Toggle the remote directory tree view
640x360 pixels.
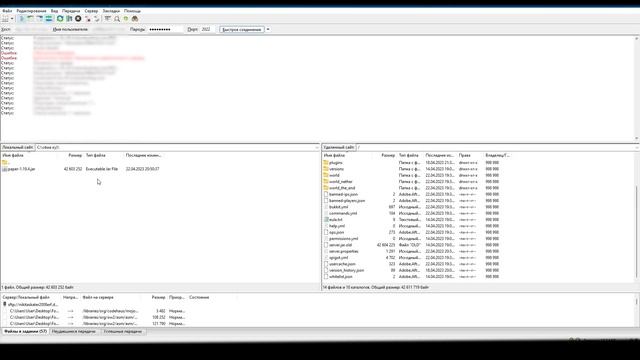click(x=40, y=19)
